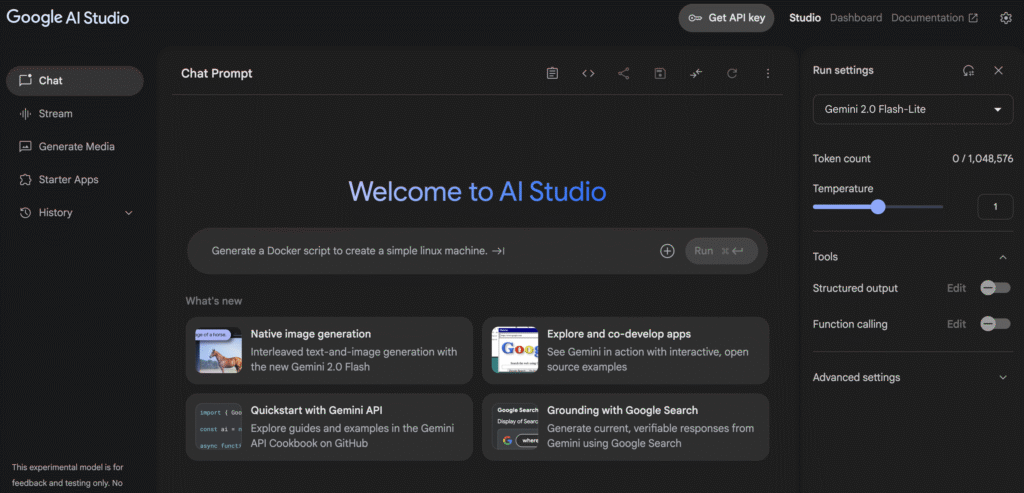Click the Welcome to AI Studio heading

tap(477, 192)
